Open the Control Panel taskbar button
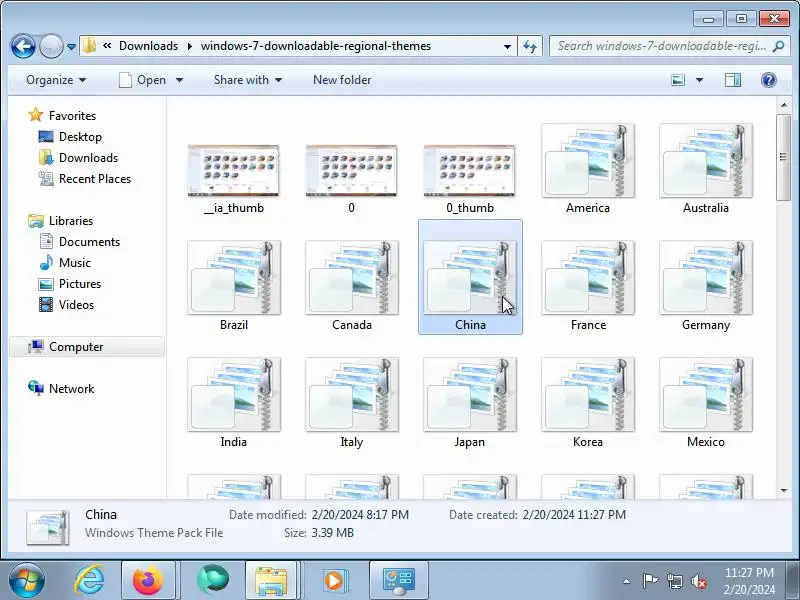This screenshot has width=800, height=600. [x=398, y=581]
